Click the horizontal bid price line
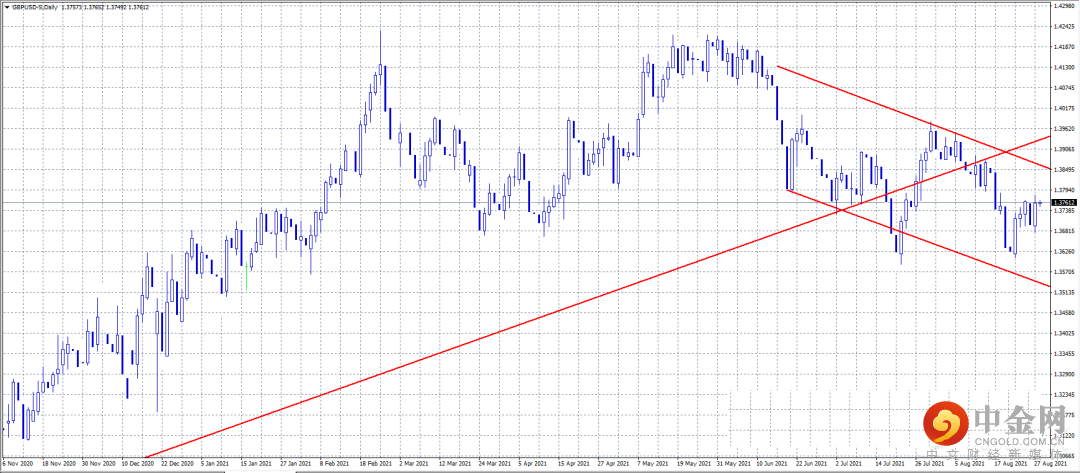The width and height of the screenshot is (1080, 473). click(525, 202)
